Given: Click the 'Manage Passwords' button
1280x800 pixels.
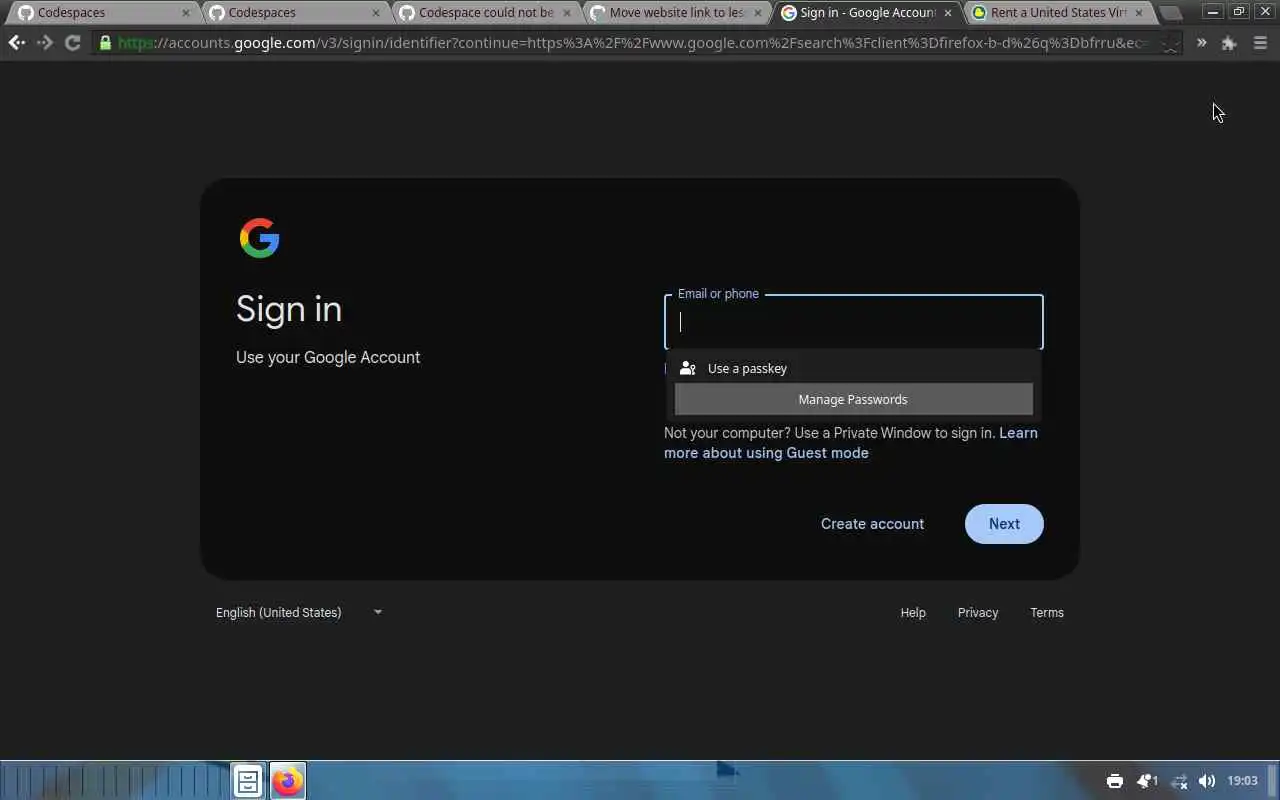Looking at the screenshot, I should point(853,399).
